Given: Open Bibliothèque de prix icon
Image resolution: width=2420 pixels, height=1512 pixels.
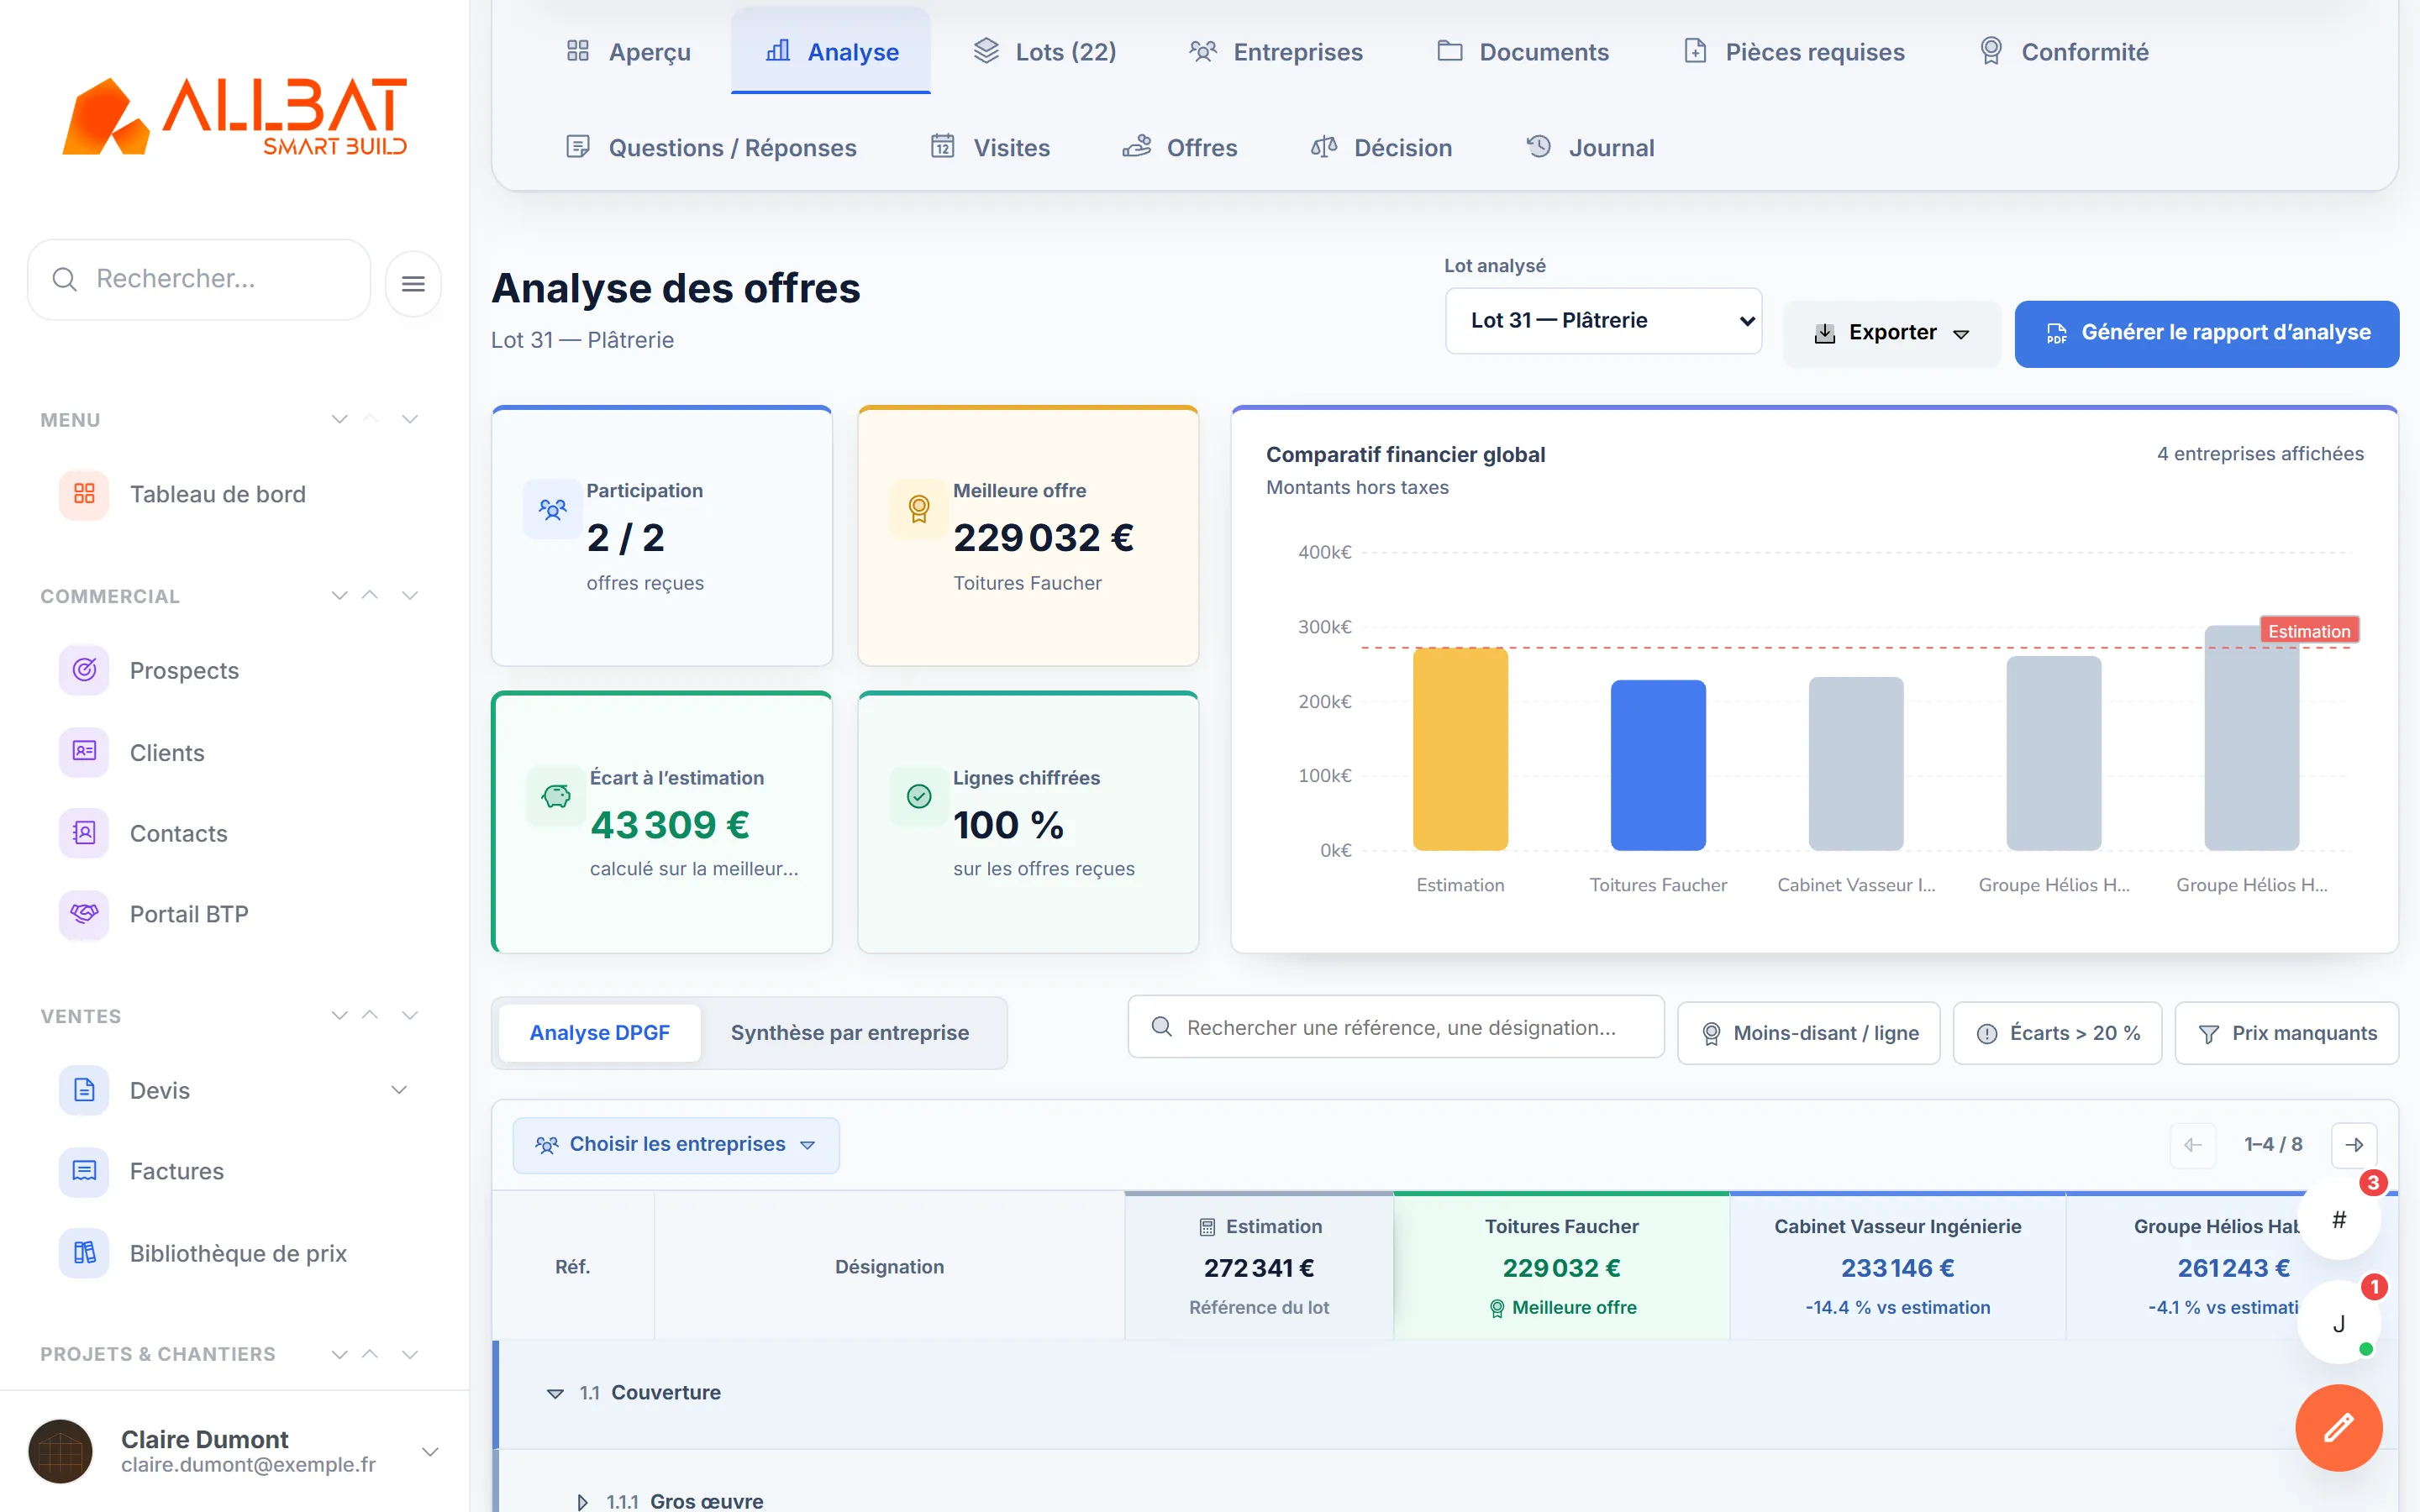Looking at the screenshot, I should pos(84,1253).
